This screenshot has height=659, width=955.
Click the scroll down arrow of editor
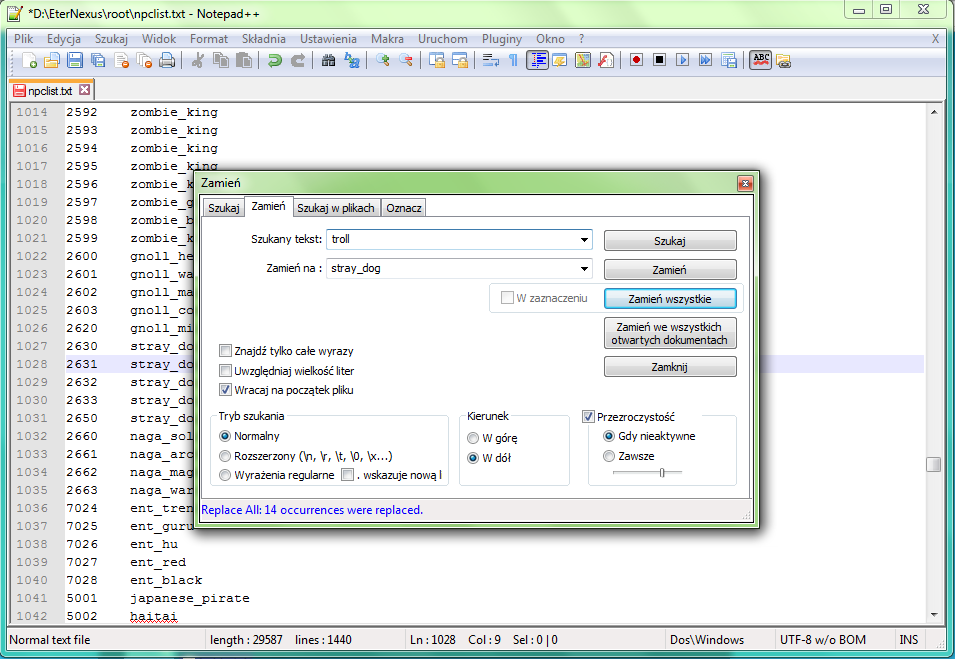pyautogui.click(x=933, y=615)
